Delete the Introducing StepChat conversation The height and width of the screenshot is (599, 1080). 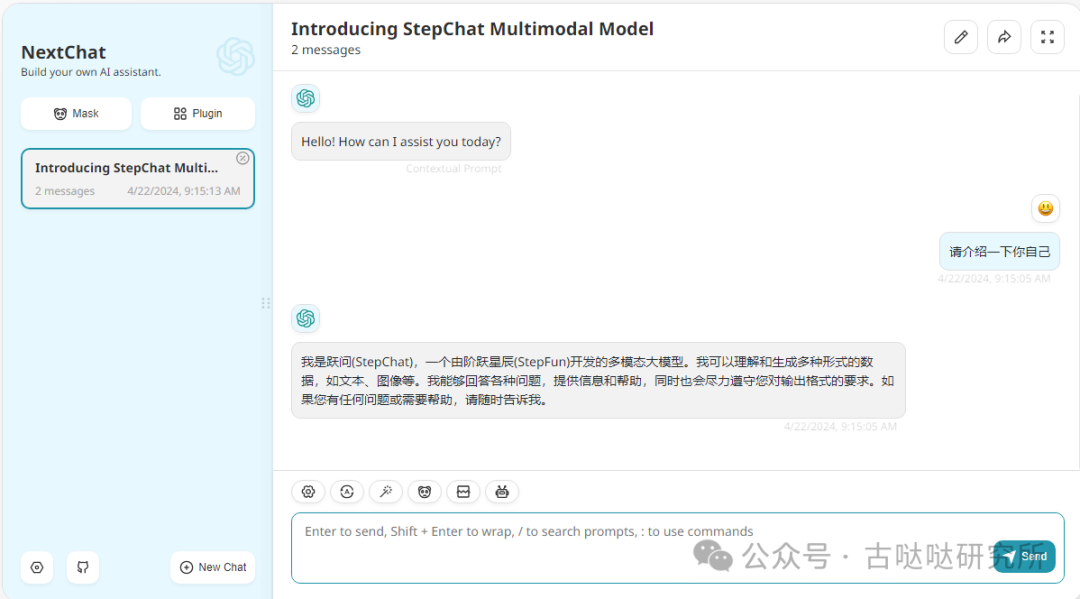pyautogui.click(x=242, y=158)
